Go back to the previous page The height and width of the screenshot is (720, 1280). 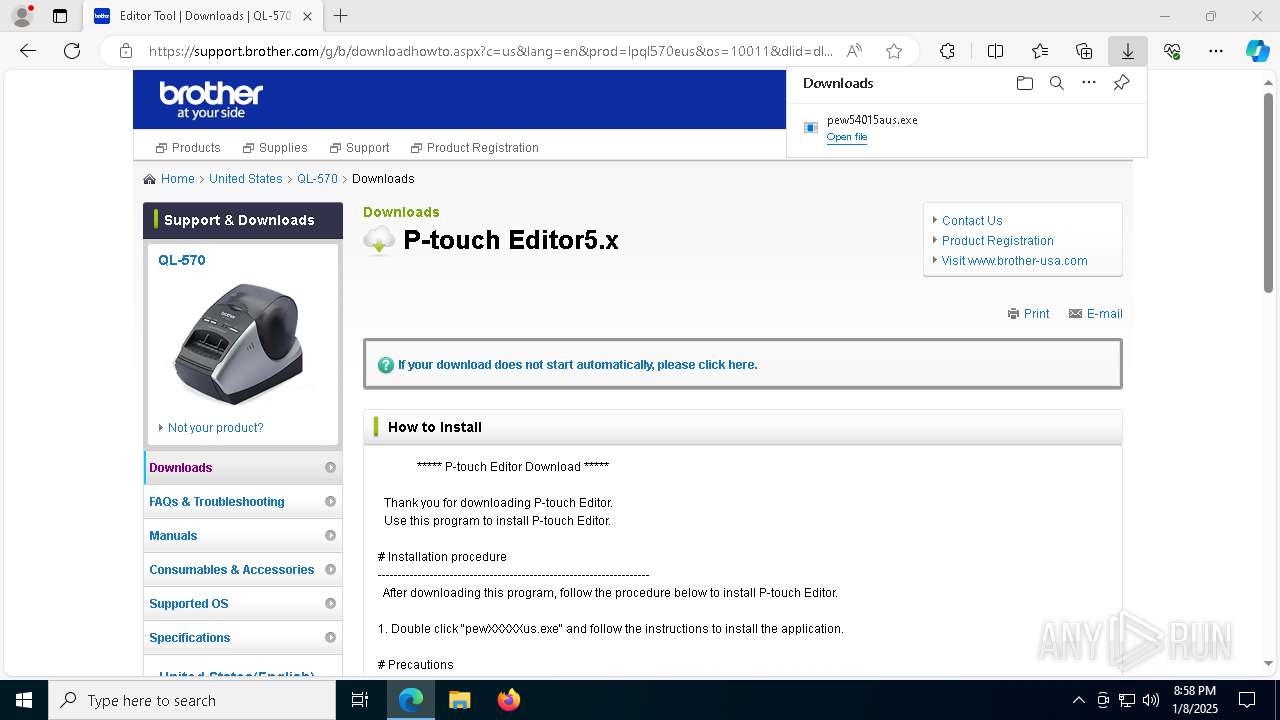pyautogui.click(x=28, y=51)
